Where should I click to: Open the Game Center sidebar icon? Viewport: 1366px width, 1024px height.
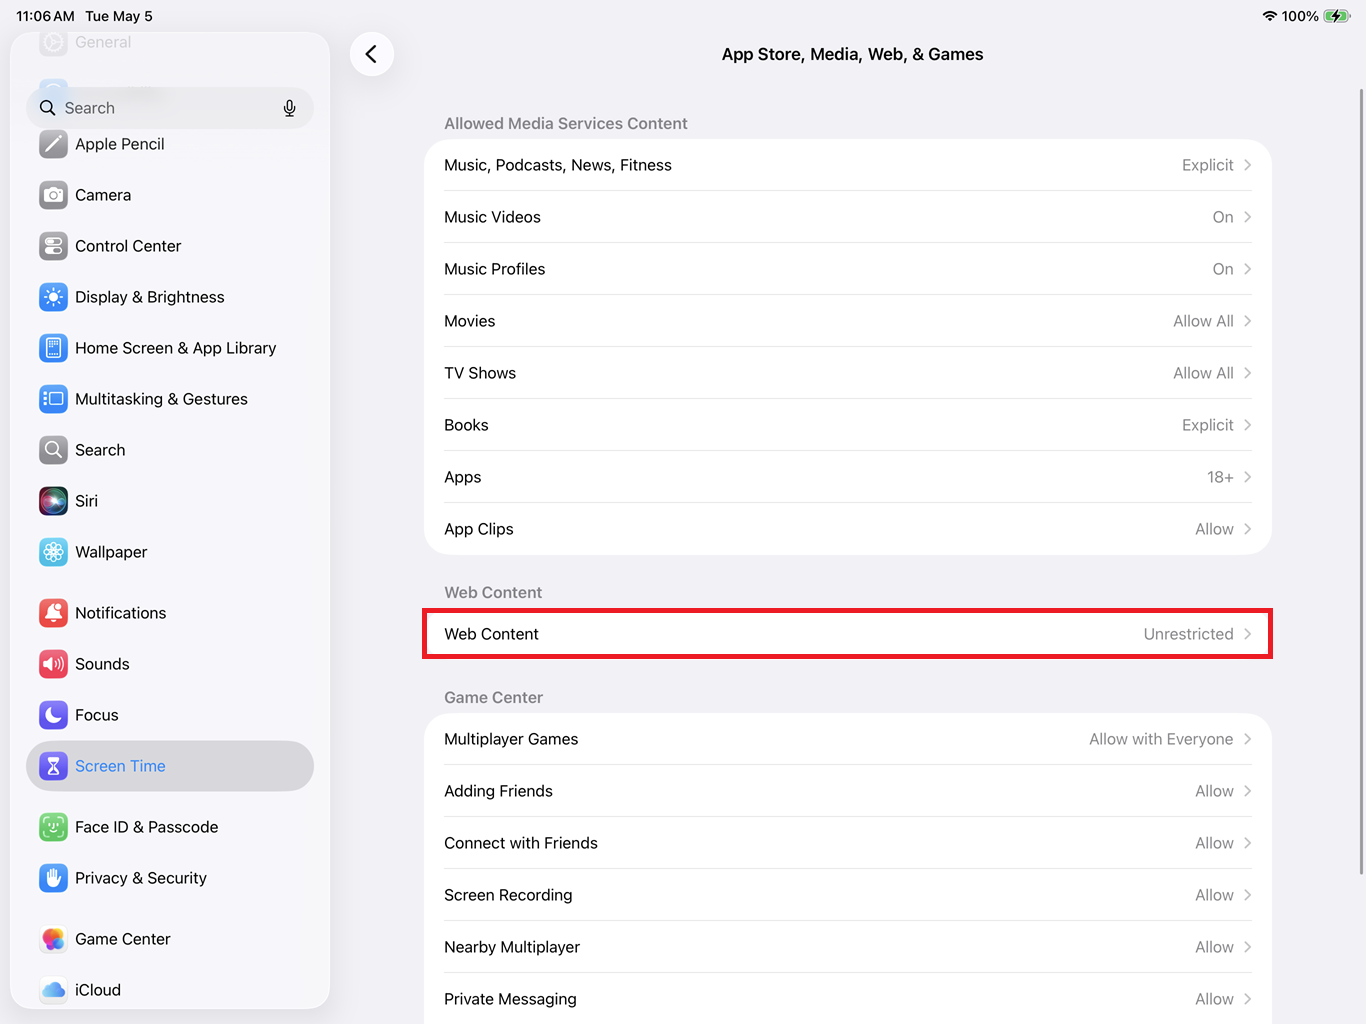tap(53, 939)
